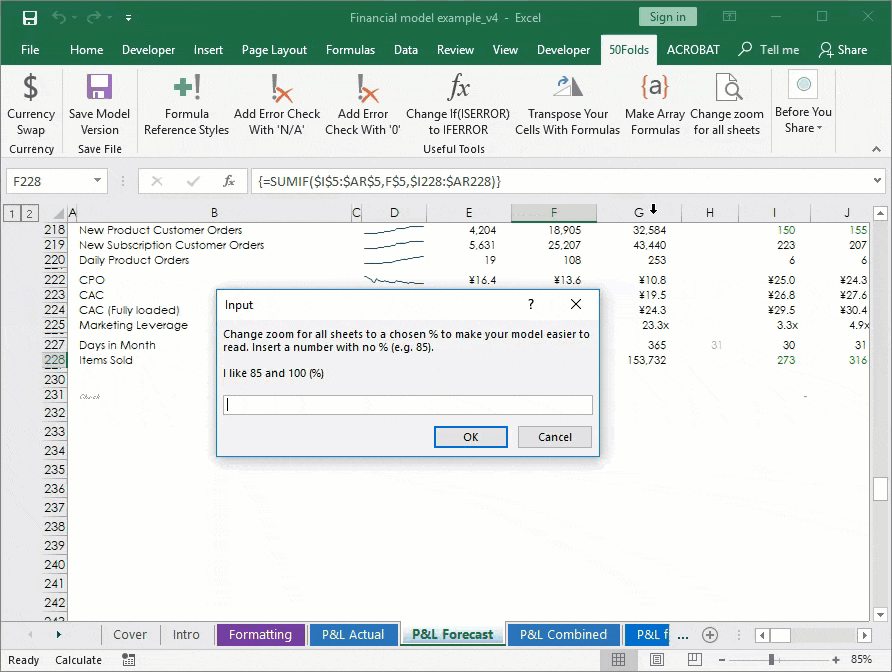Click outline level 2 button
This screenshot has width=892, height=672.
click(29, 213)
